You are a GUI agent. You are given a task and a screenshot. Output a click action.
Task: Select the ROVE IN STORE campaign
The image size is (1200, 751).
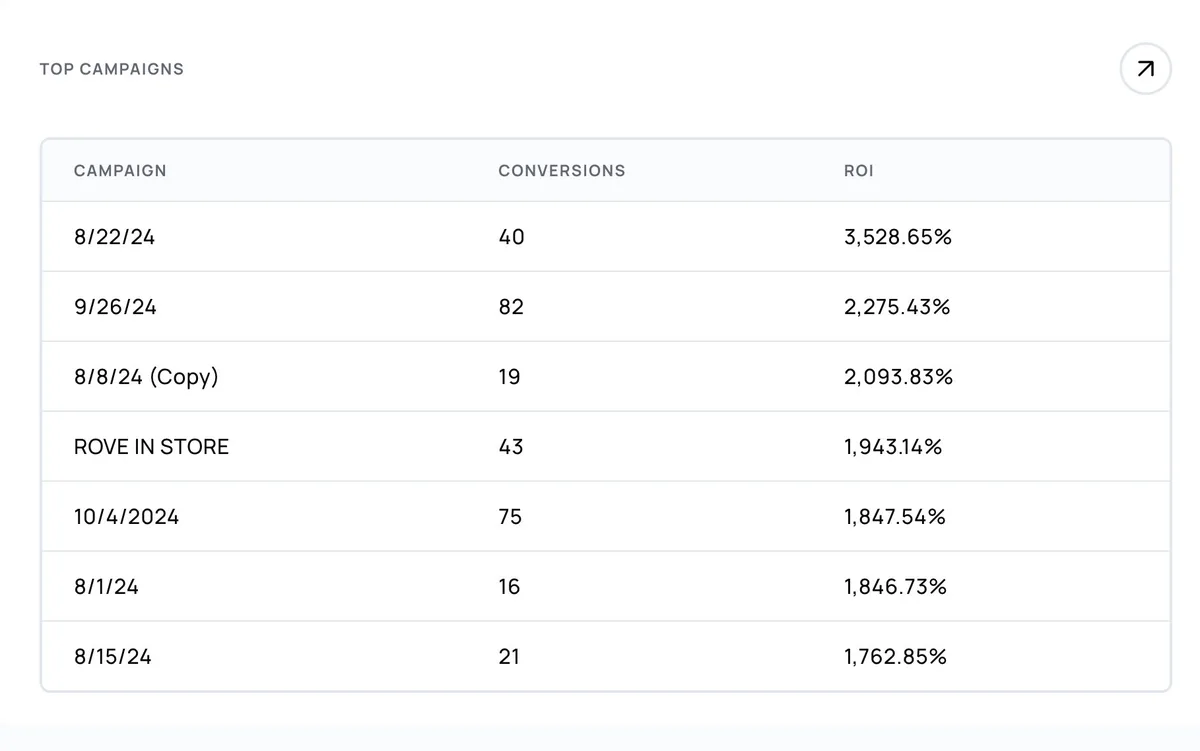click(x=151, y=447)
